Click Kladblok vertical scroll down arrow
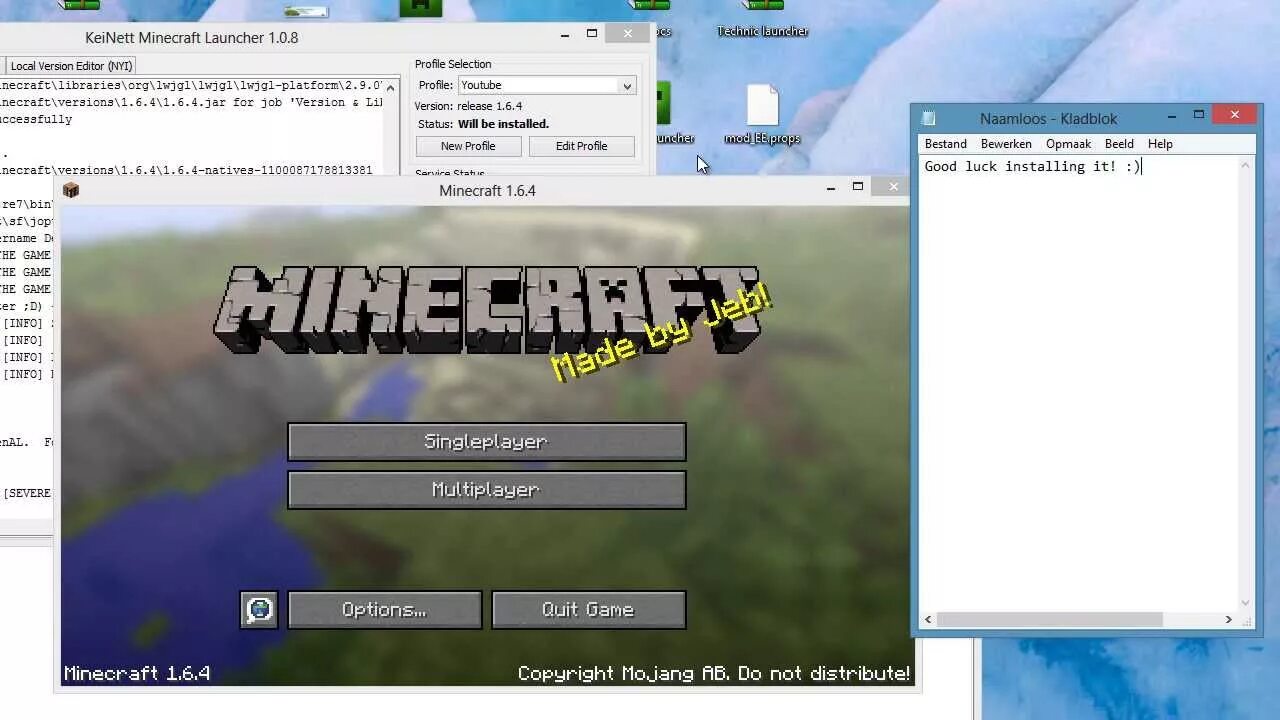 click(1245, 602)
